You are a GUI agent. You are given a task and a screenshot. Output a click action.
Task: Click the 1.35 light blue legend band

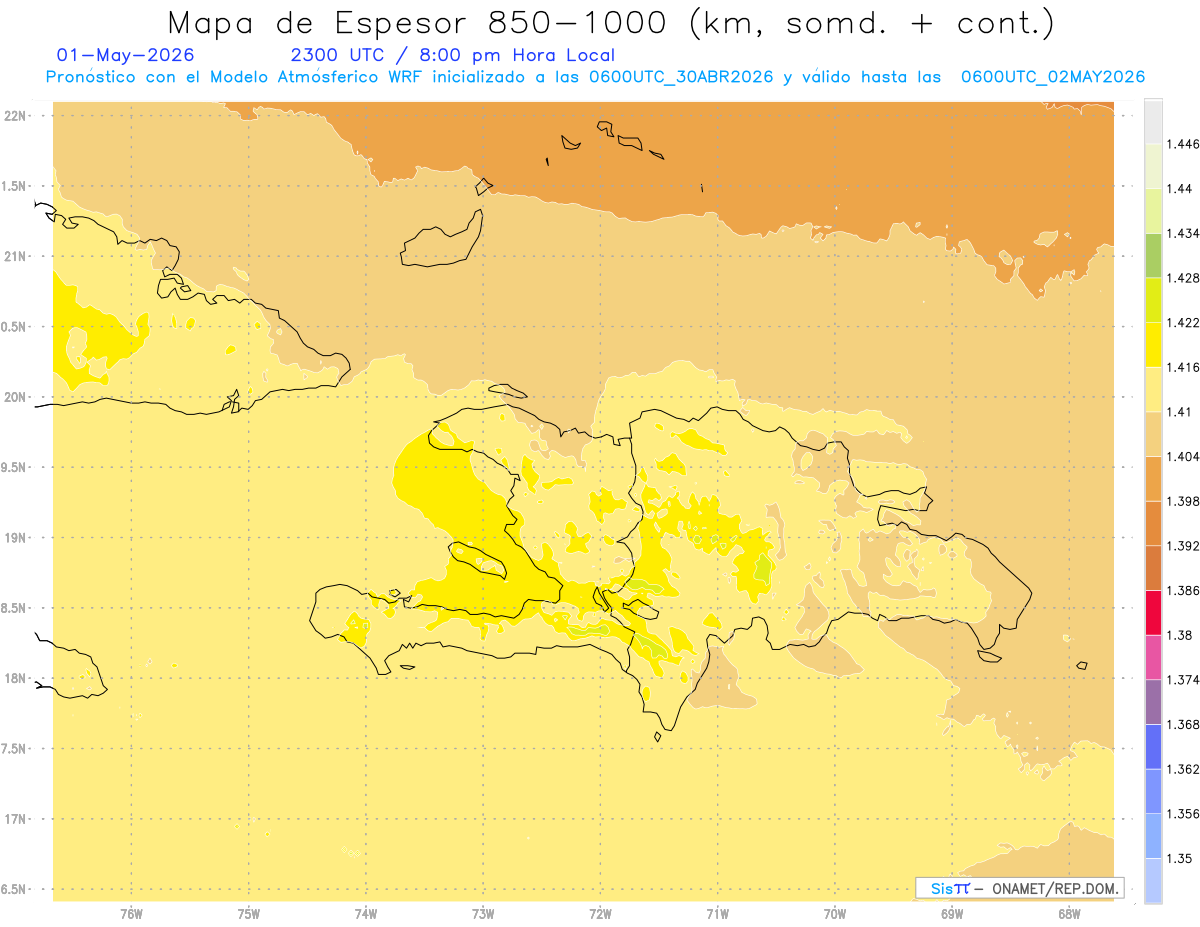1153,881
